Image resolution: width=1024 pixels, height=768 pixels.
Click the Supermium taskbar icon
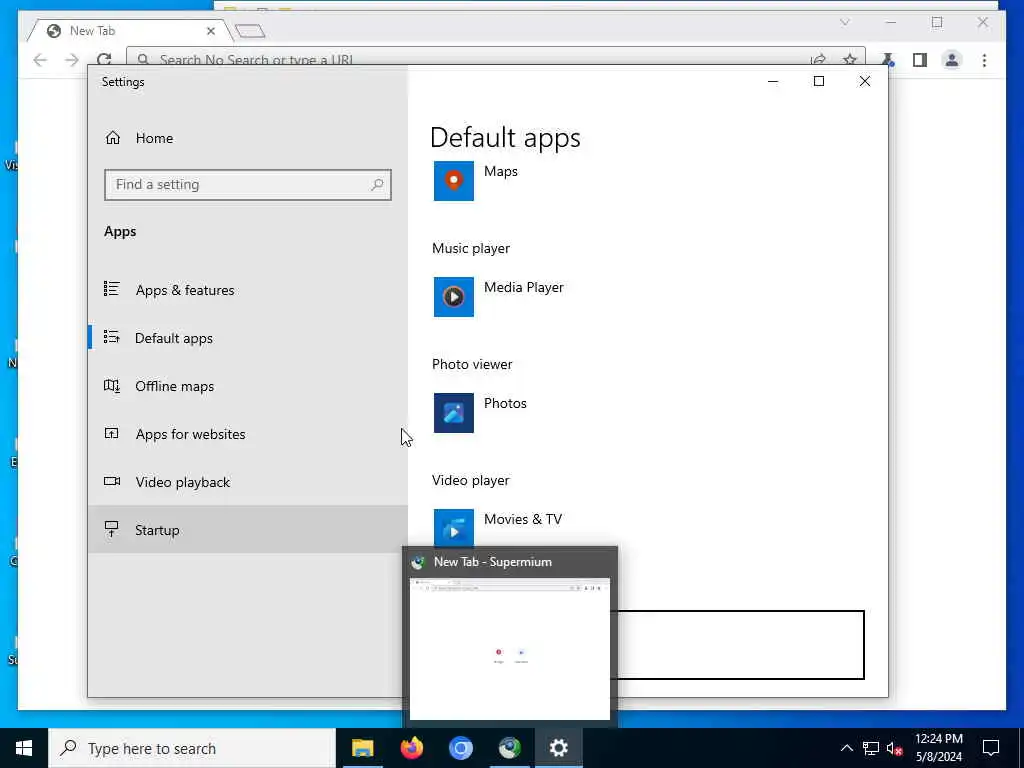[509, 748]
